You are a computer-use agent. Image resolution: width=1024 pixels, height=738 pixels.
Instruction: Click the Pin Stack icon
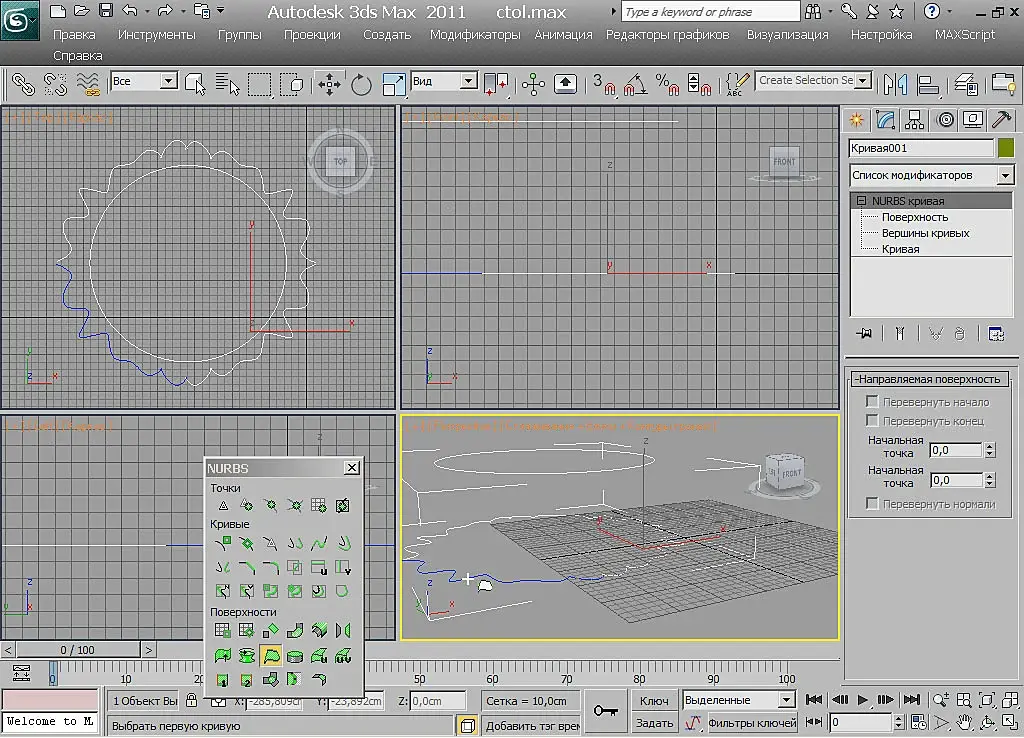[864, 333]
